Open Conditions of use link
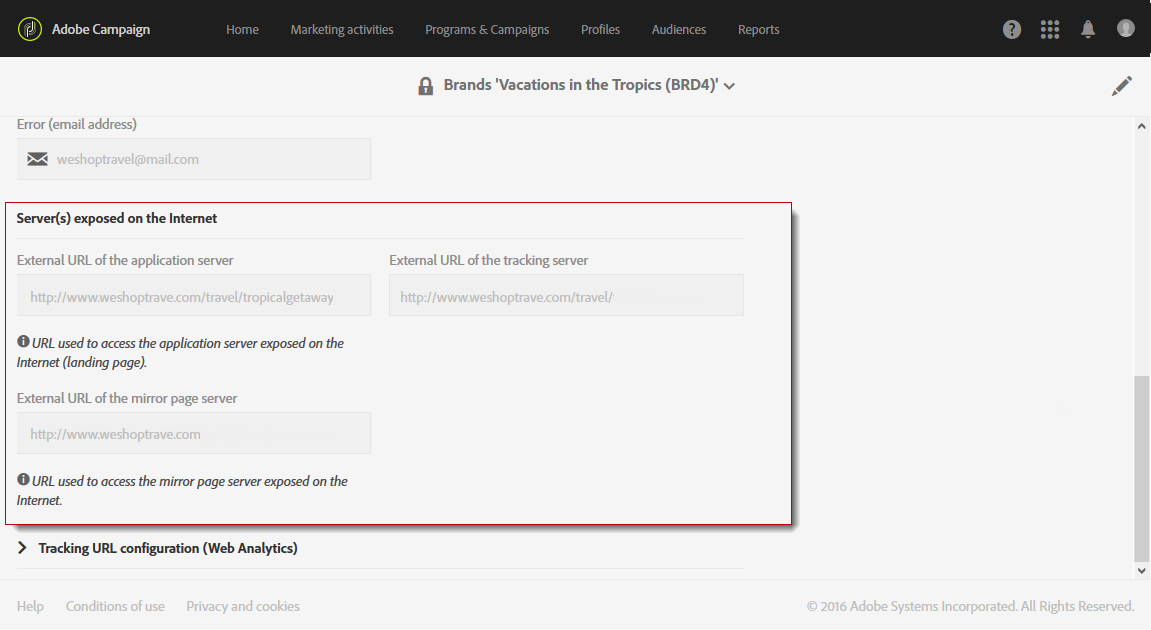 coord(115,607)
